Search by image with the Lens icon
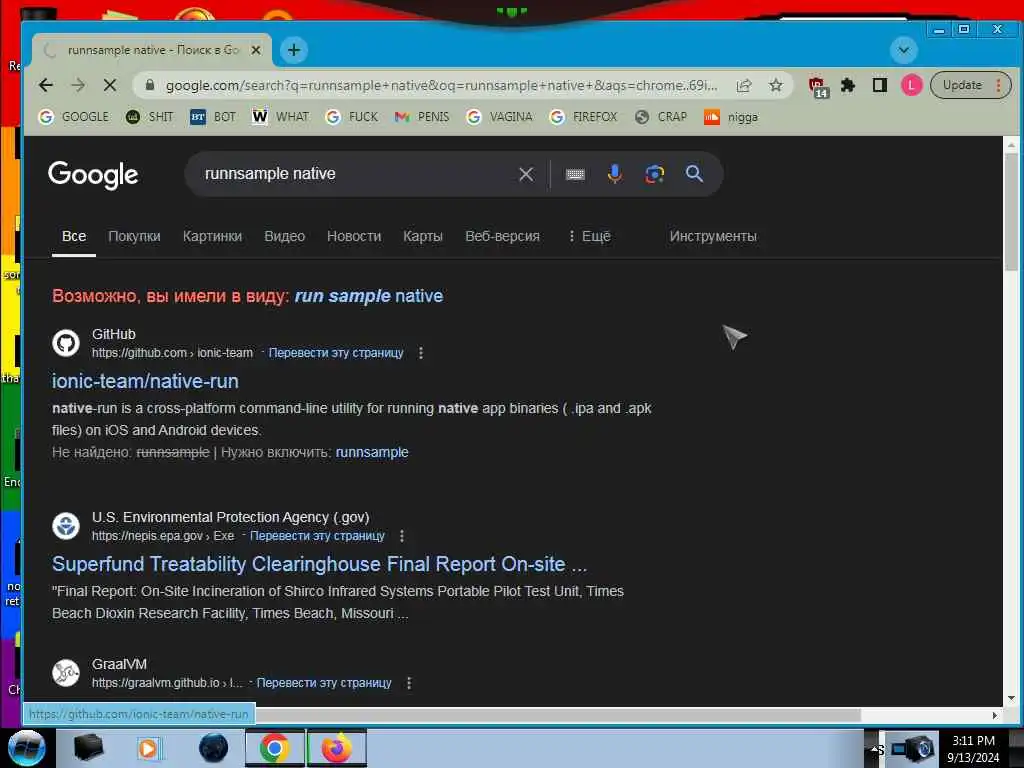The height and width of the screenshot is (768, 1024). 654,174
